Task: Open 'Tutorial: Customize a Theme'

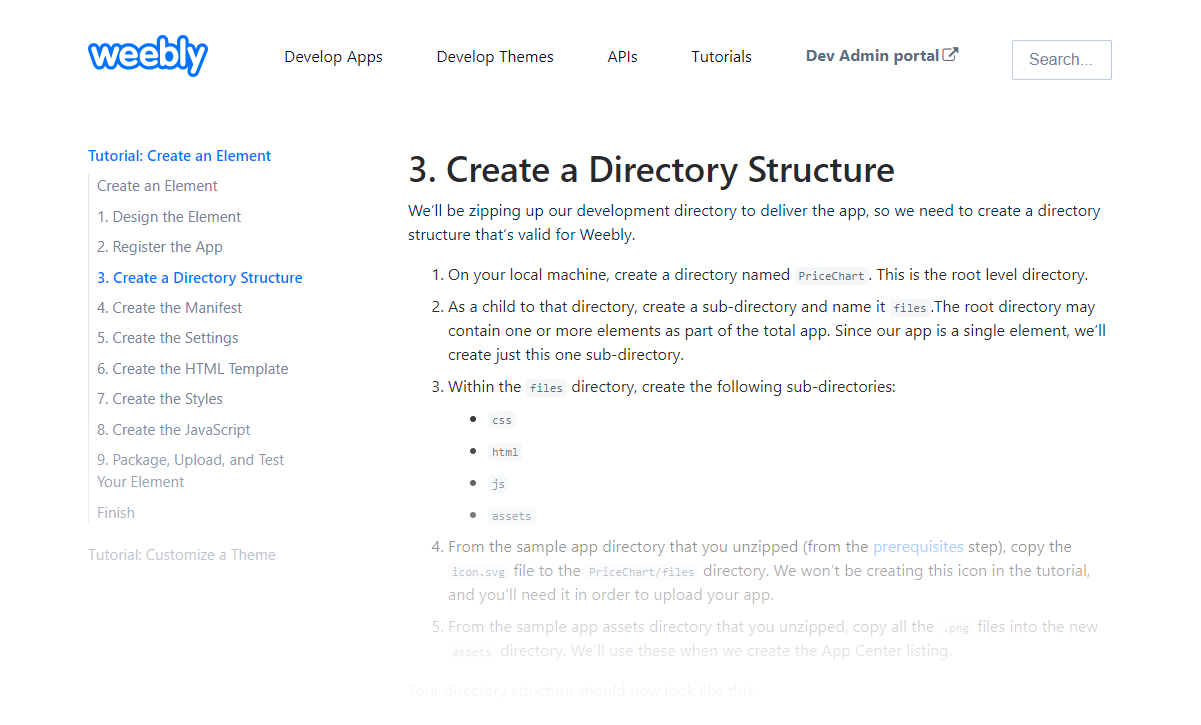Action: [182, 554]
